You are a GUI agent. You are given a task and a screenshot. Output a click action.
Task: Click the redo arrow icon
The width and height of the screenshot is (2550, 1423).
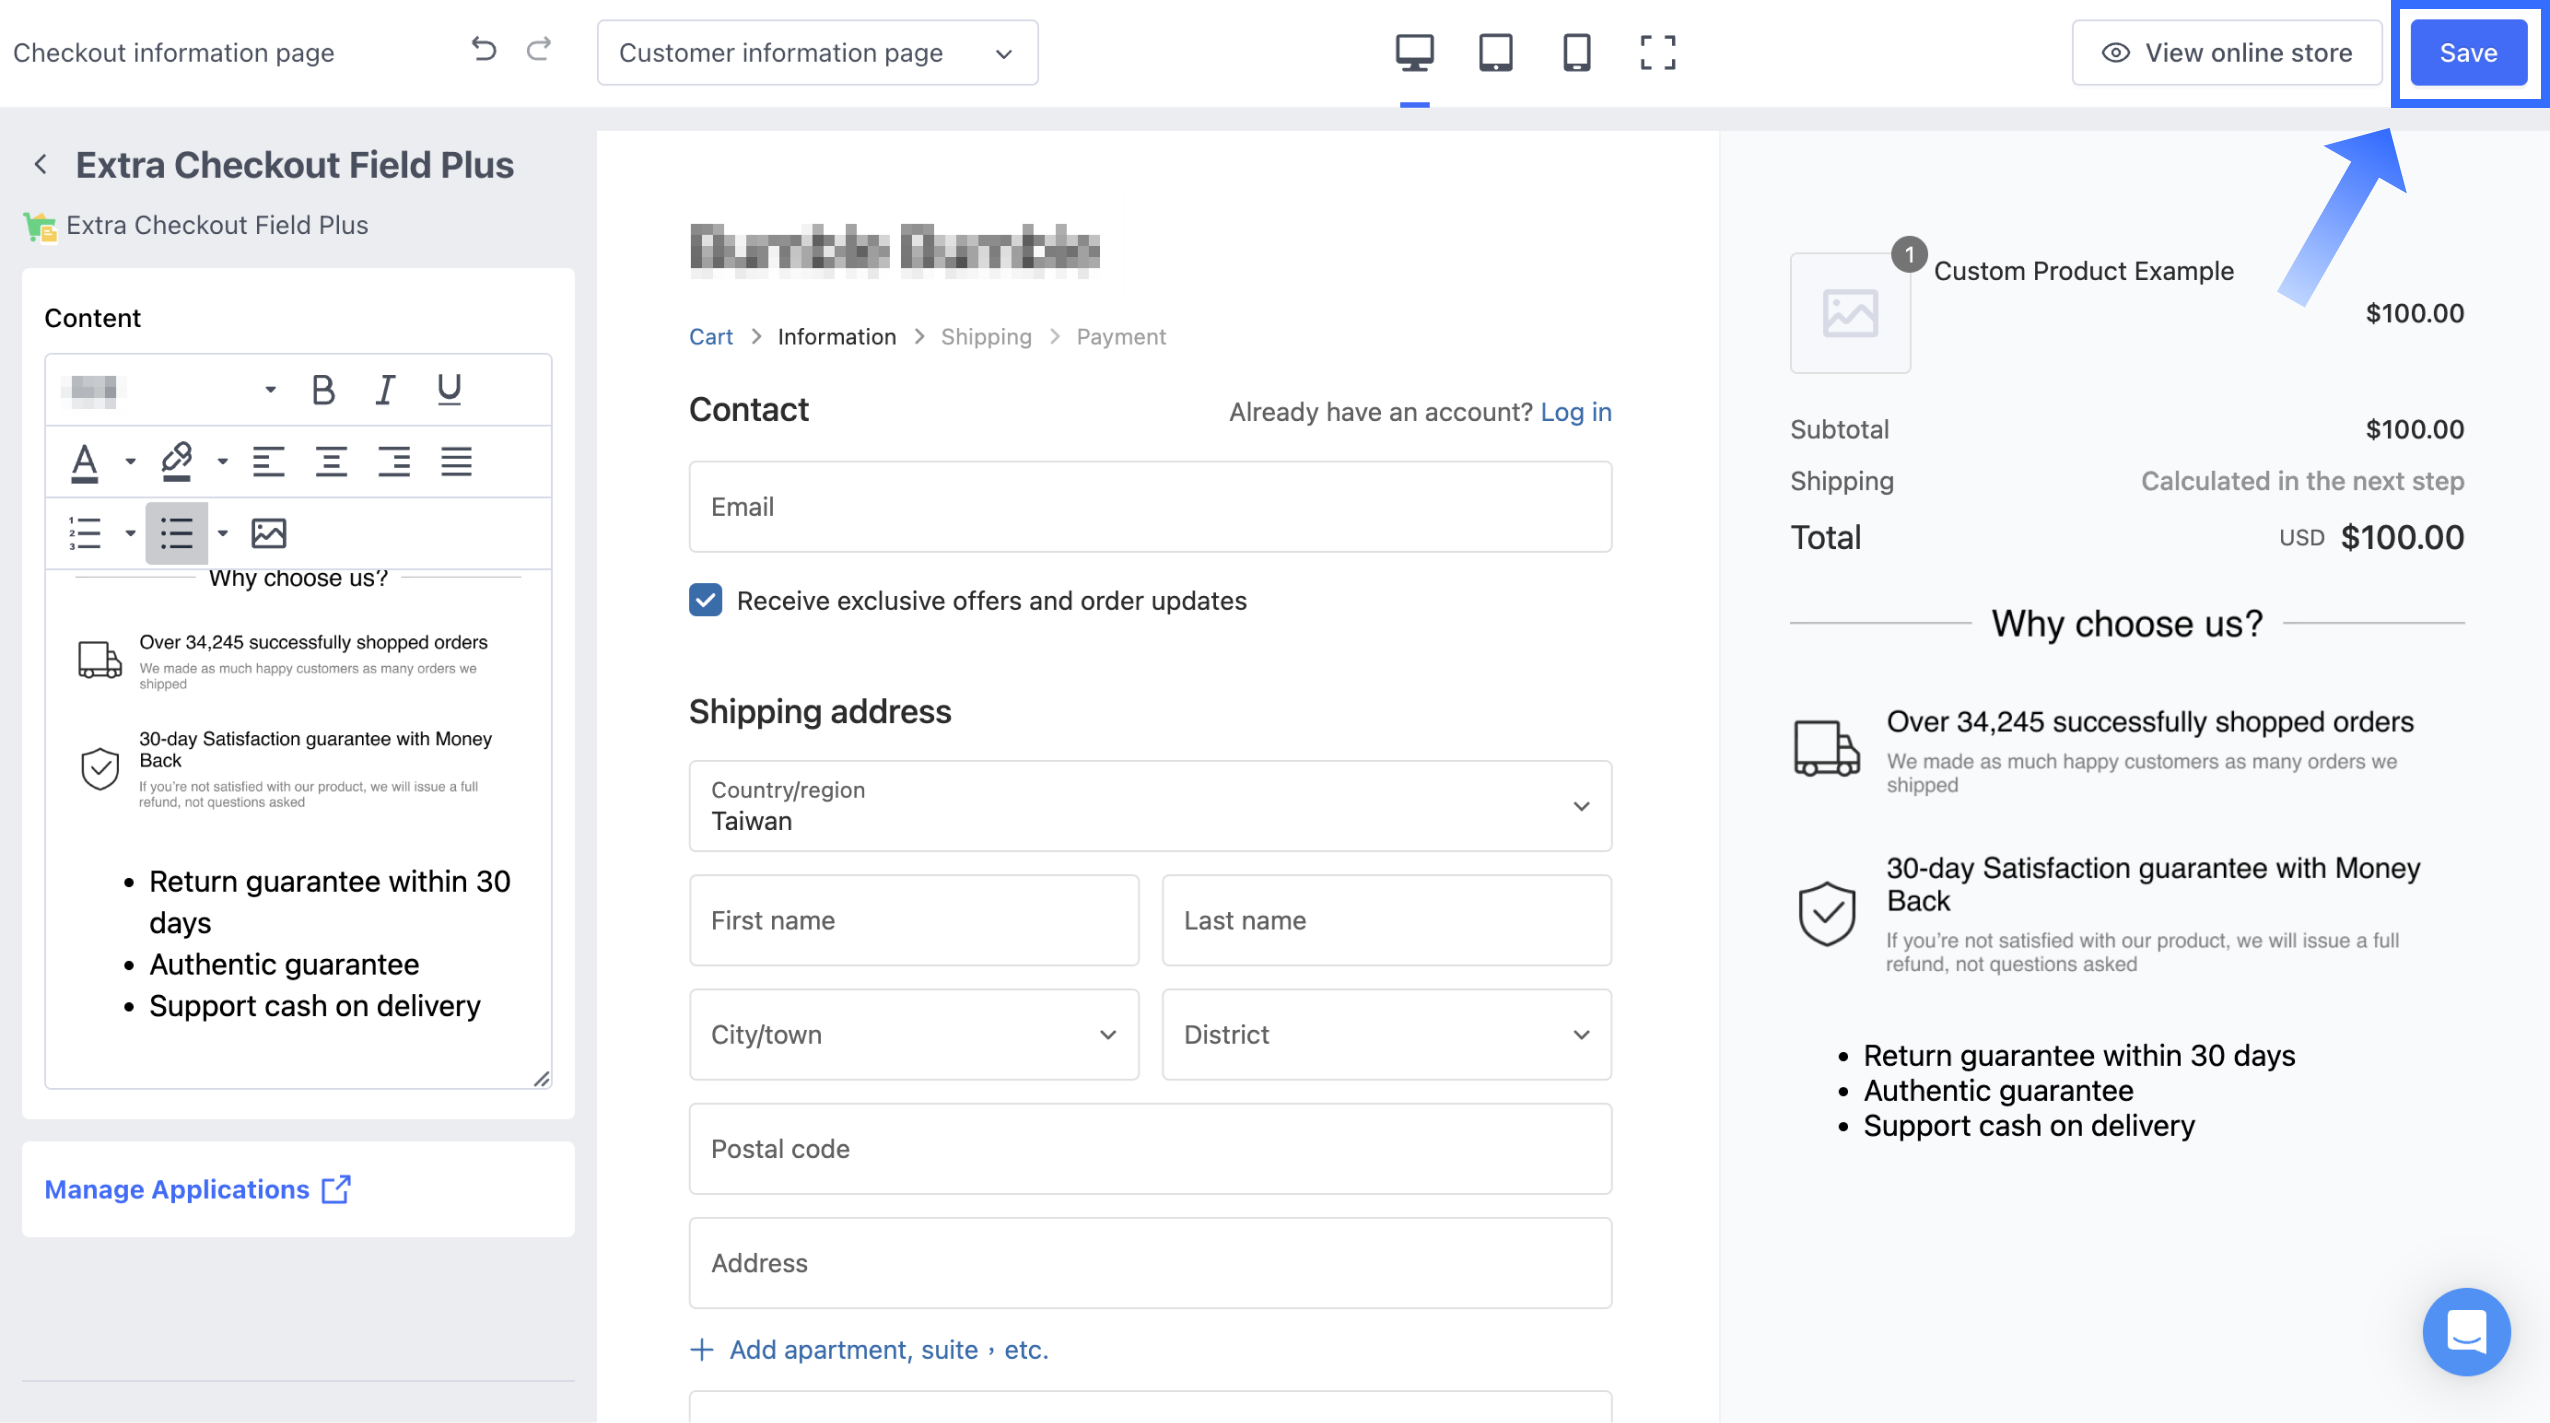539,49
